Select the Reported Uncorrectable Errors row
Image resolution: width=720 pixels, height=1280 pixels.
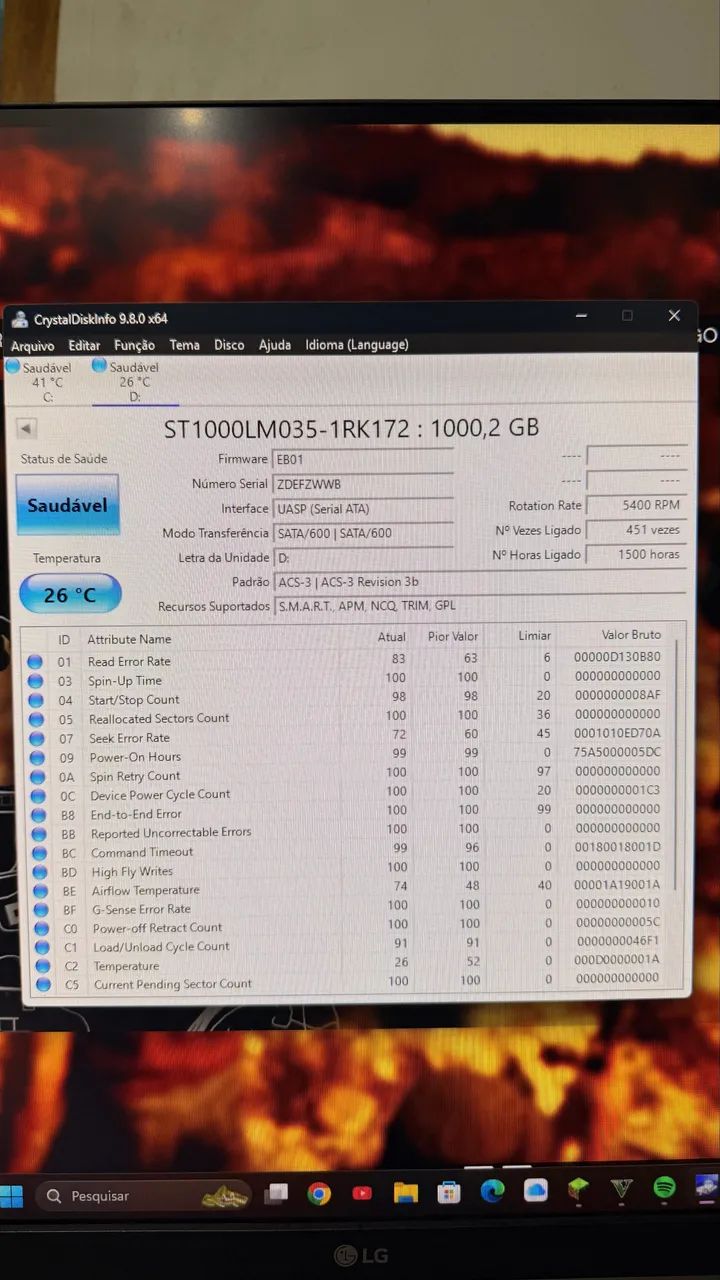pos(346,832)
